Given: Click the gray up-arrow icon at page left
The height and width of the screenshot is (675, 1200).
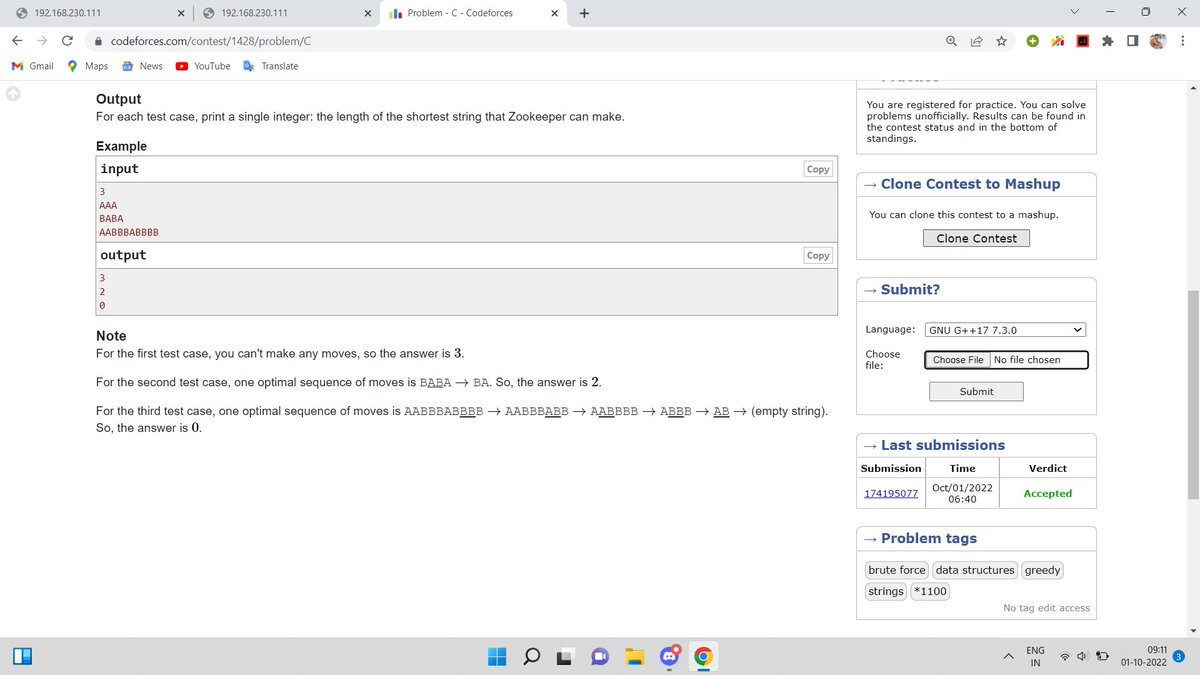Looking at the screenshot, I should pyautogui.click(x=13, y=95).
